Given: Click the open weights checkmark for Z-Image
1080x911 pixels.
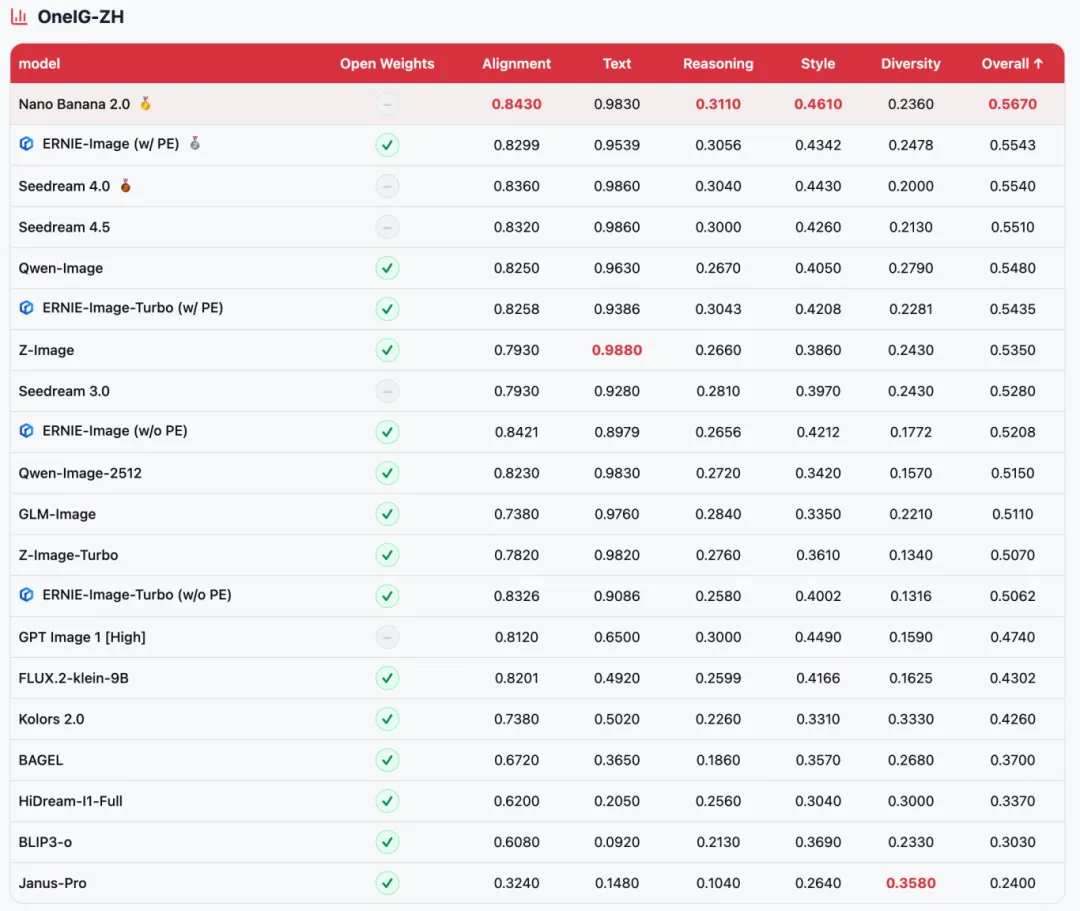Looking at the screenshot, I should [x=387, y=350].
